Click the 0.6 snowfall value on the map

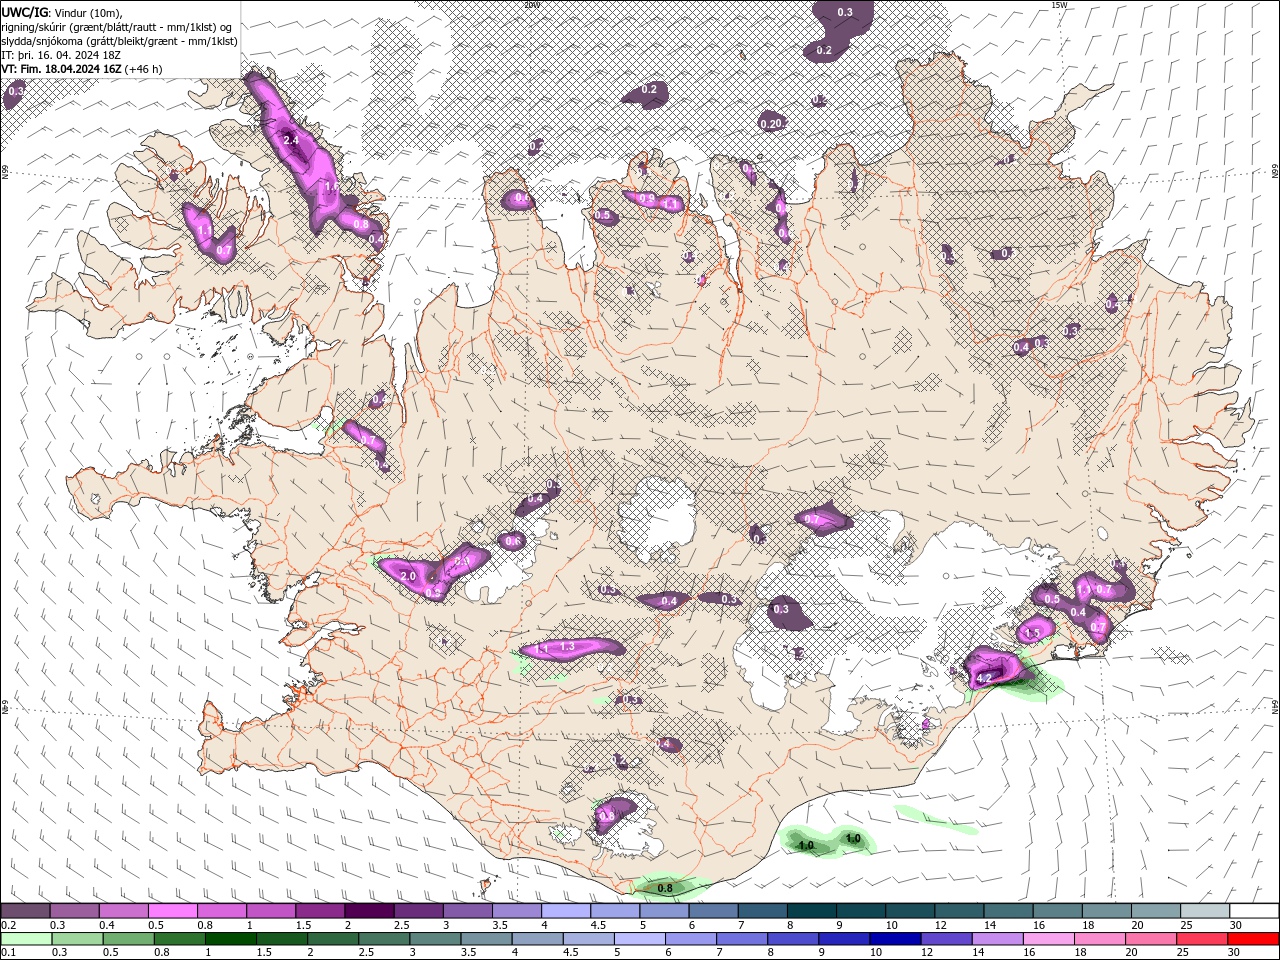pos(513,541)
